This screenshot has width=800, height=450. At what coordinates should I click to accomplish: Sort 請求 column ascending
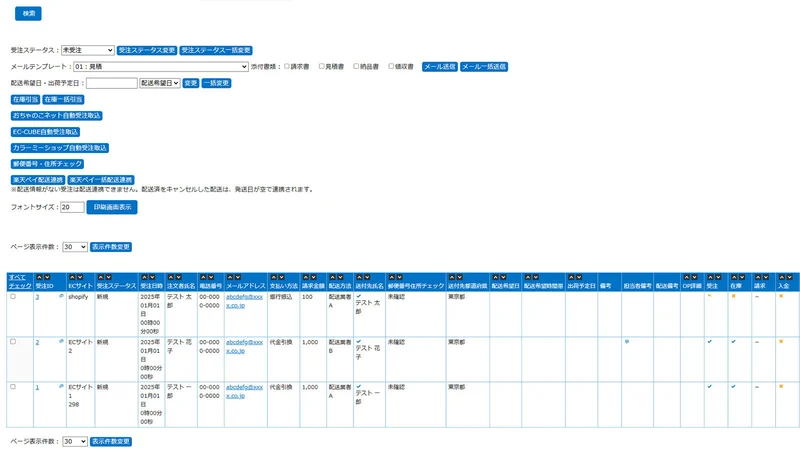tap(758, 277)
